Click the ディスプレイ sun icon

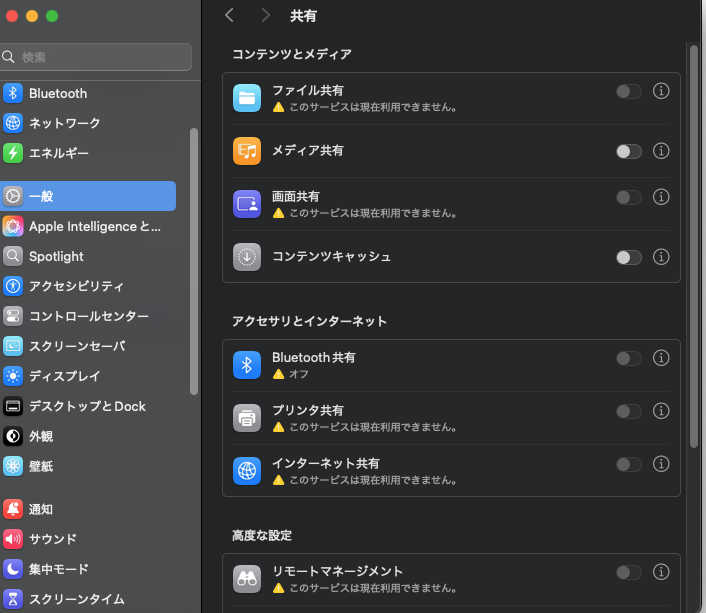pos(13,376)
